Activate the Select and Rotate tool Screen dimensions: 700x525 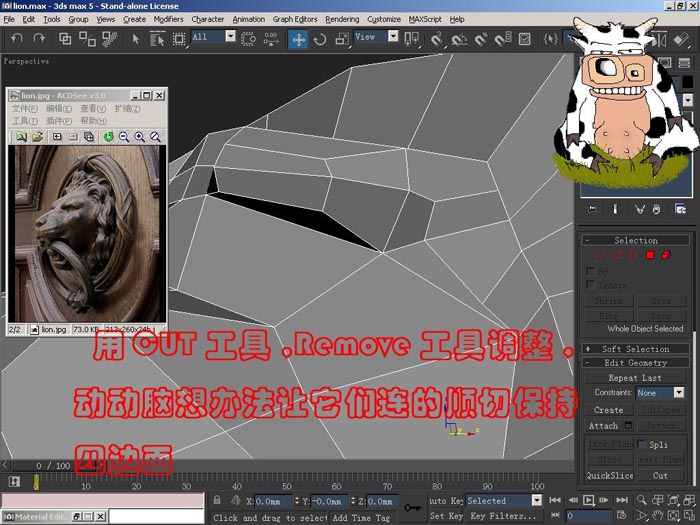pyautogui.click(x=320, y=40)
